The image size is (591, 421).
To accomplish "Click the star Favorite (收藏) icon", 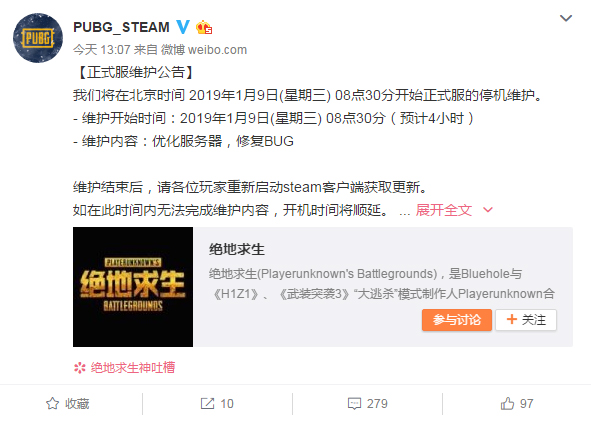I will 52,404.
